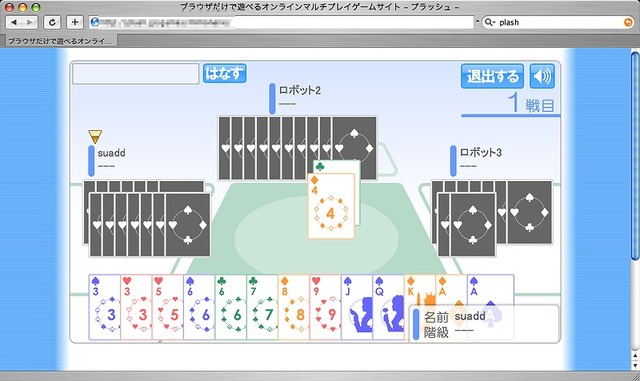640x381 pixels.
Task: Select the 8 of diamonds card
Action: point(294,307)
